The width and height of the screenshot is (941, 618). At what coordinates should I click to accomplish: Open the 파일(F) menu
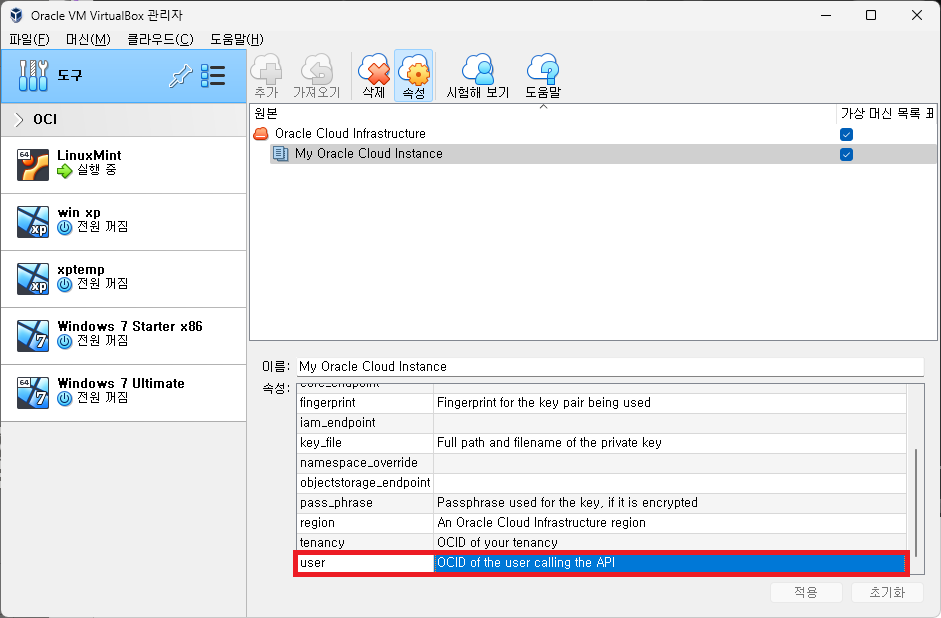[x=29, y=40]
